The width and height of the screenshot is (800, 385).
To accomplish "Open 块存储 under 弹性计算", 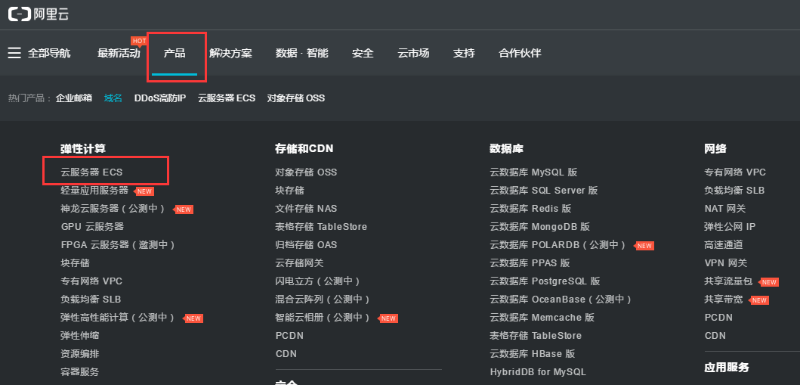I will (75, 263).
